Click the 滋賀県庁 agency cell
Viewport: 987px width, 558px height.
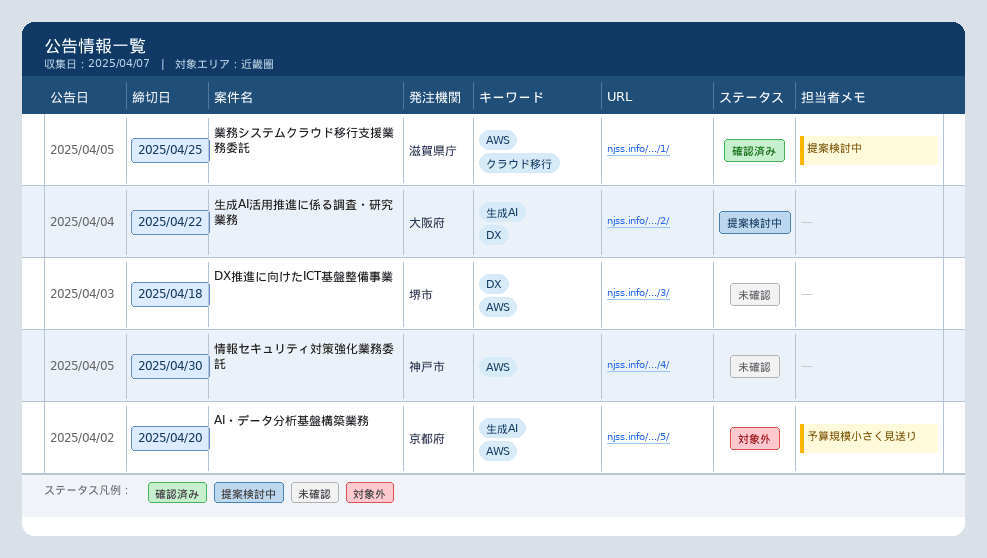pyautogui.click(x=433, y=151)
